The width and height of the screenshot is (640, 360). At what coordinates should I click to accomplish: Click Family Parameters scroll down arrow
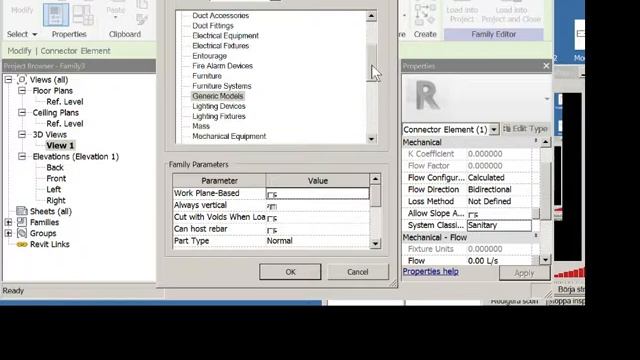pos(375,244)
